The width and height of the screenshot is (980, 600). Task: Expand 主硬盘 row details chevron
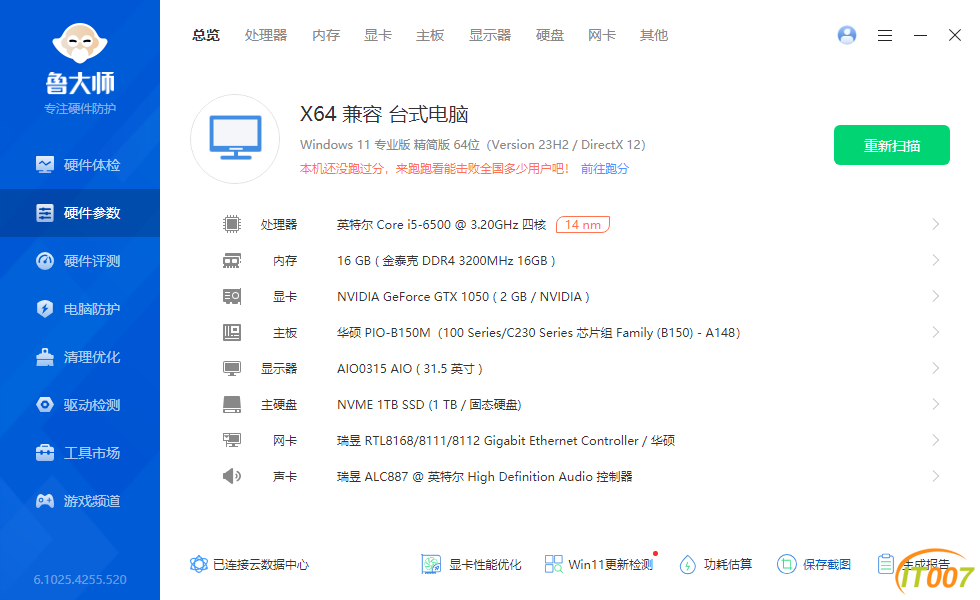pos(936,404)
